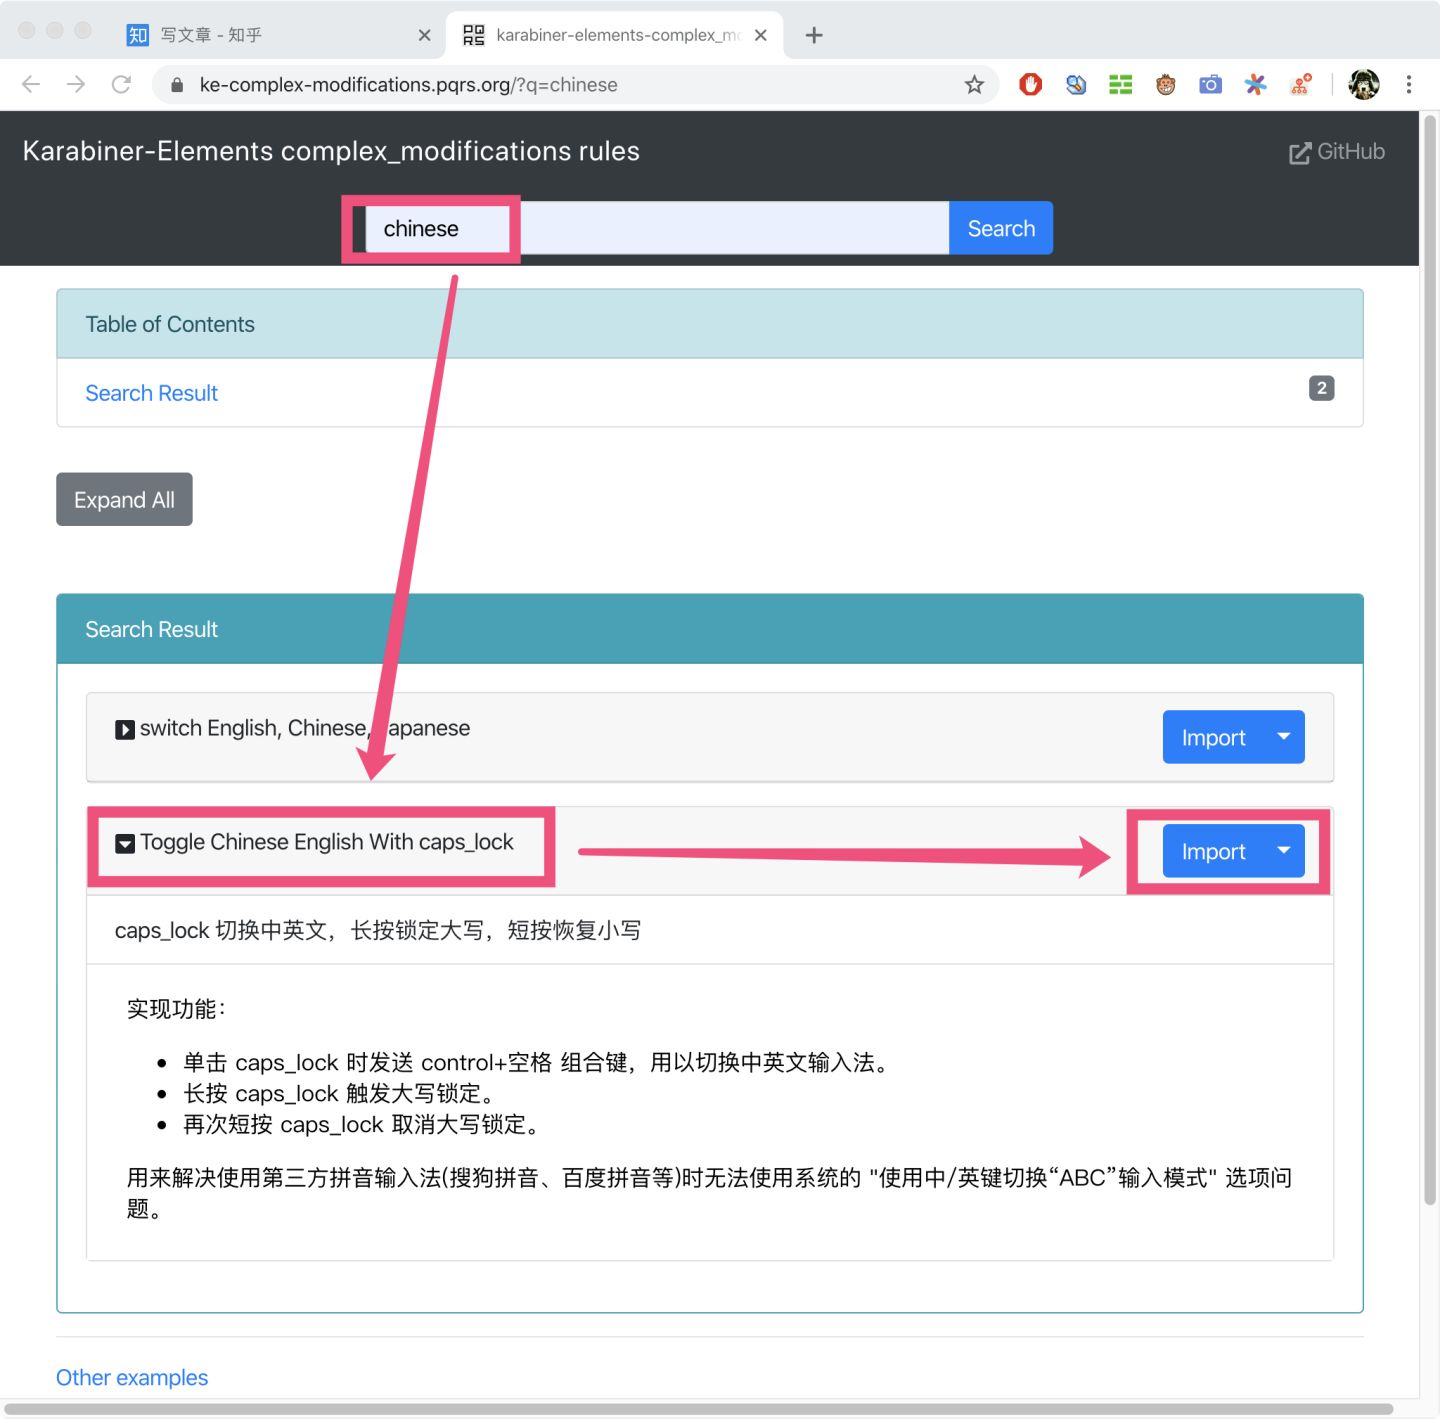Jump to Search Result in contents
This screenshot has width=1440, height=1419.
click(151, 393)
